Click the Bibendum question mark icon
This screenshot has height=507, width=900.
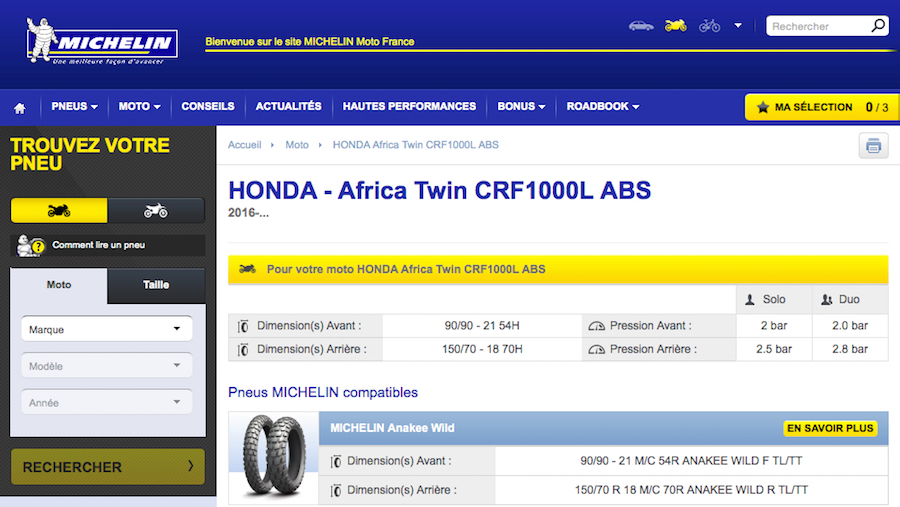point(30,246)
